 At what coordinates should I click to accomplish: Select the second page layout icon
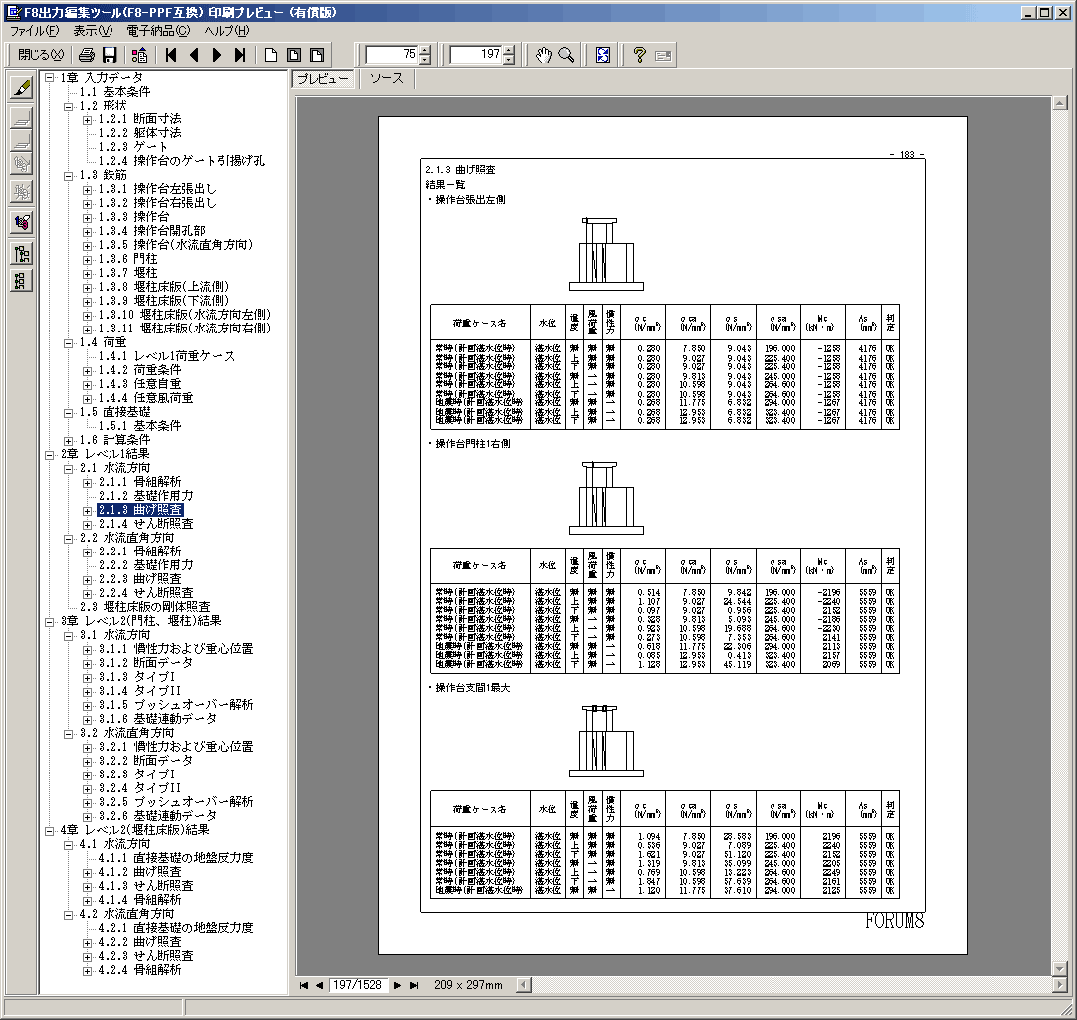pyautogui.click(x=294, y=55)
